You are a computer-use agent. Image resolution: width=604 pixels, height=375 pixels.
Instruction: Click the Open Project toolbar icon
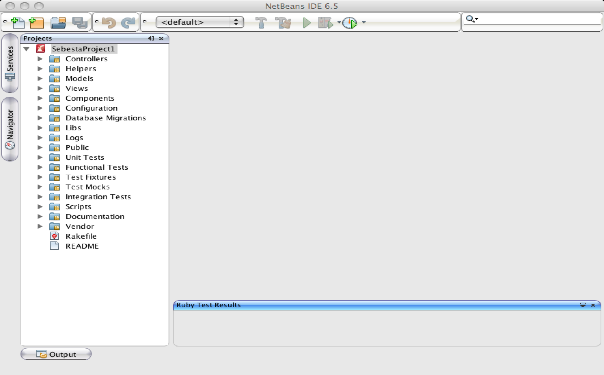tap(59, 23)
